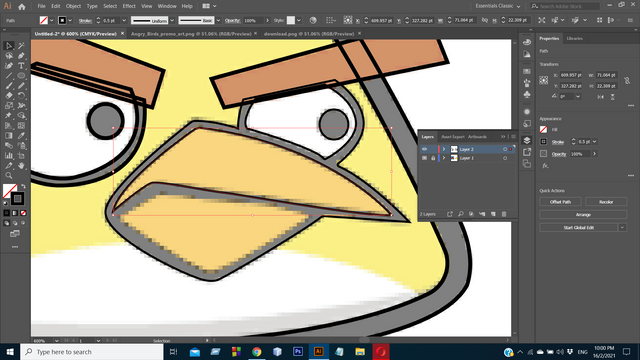Select the Column Graph tool
Screen dimensions: 640x360
pos(9,156)
